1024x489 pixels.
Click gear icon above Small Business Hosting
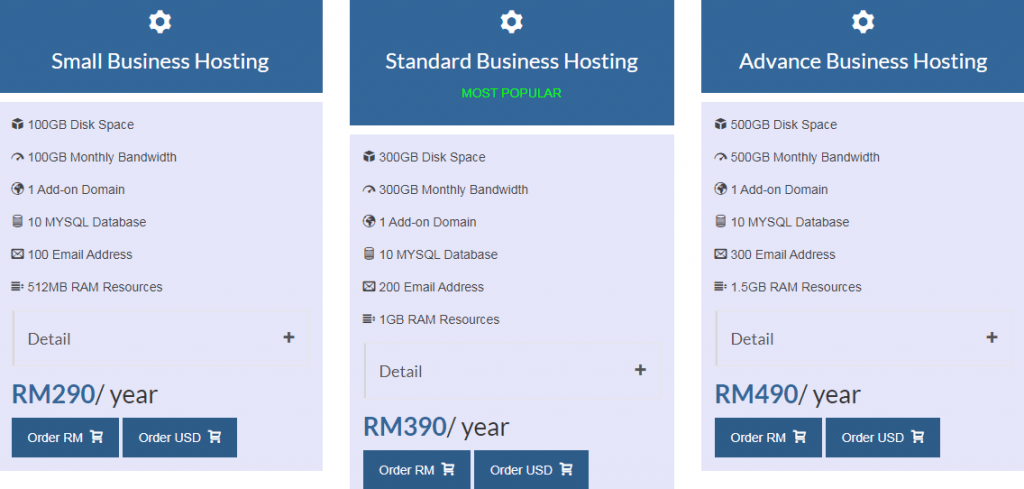(160, 22)
